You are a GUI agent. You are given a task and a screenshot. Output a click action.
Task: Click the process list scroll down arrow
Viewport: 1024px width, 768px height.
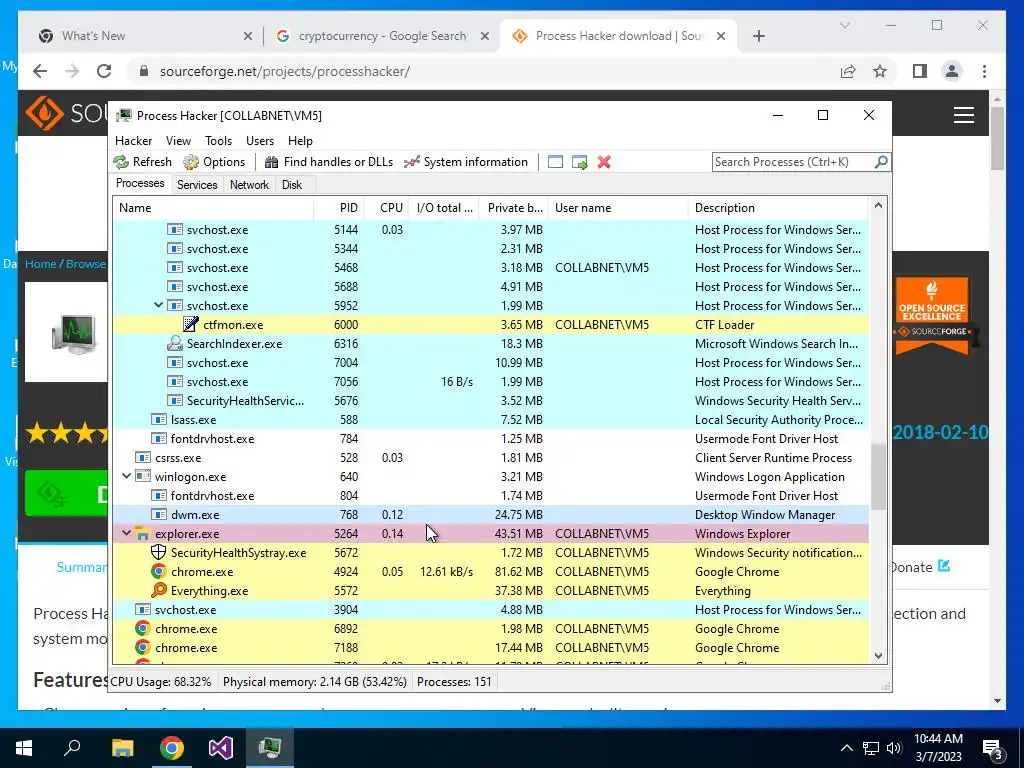[878, 656]
